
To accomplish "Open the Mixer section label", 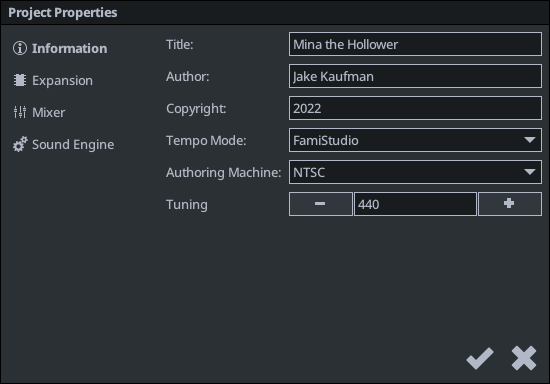I will [x=48, y=113].
